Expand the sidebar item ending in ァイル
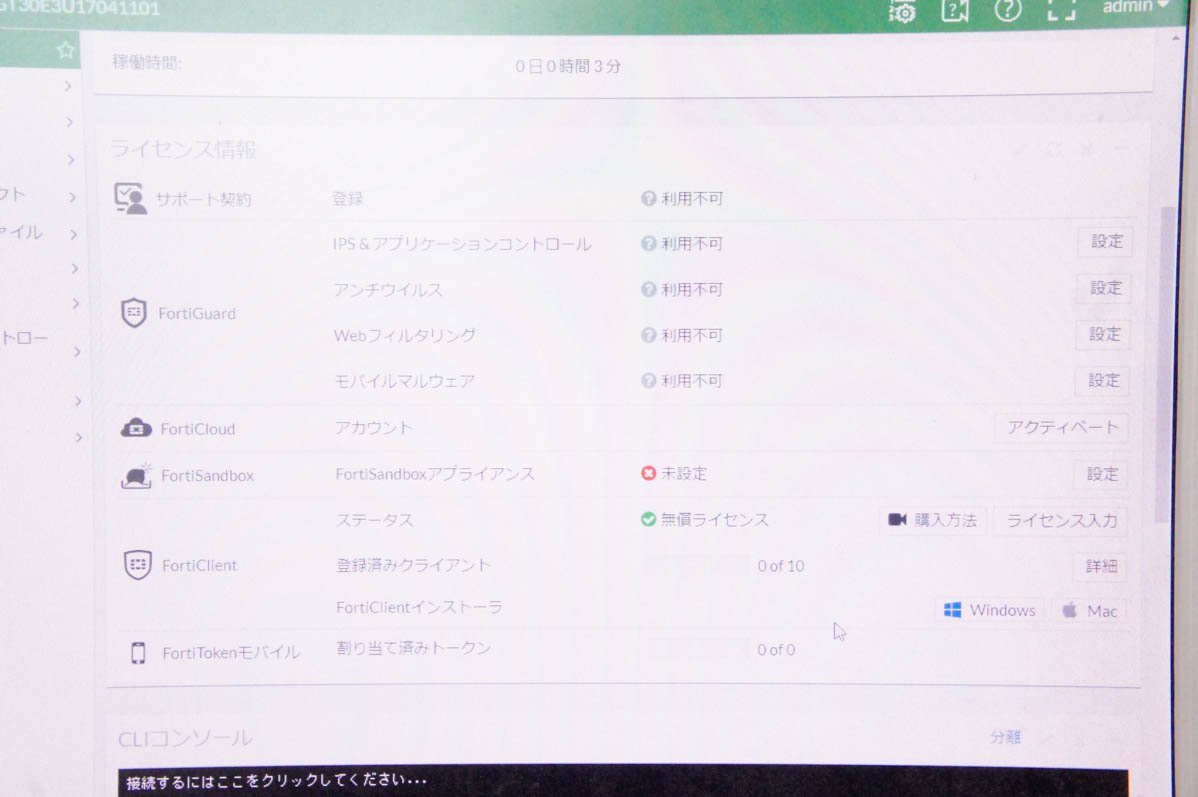Screen dimensions: 1198x797 [39, 233]
